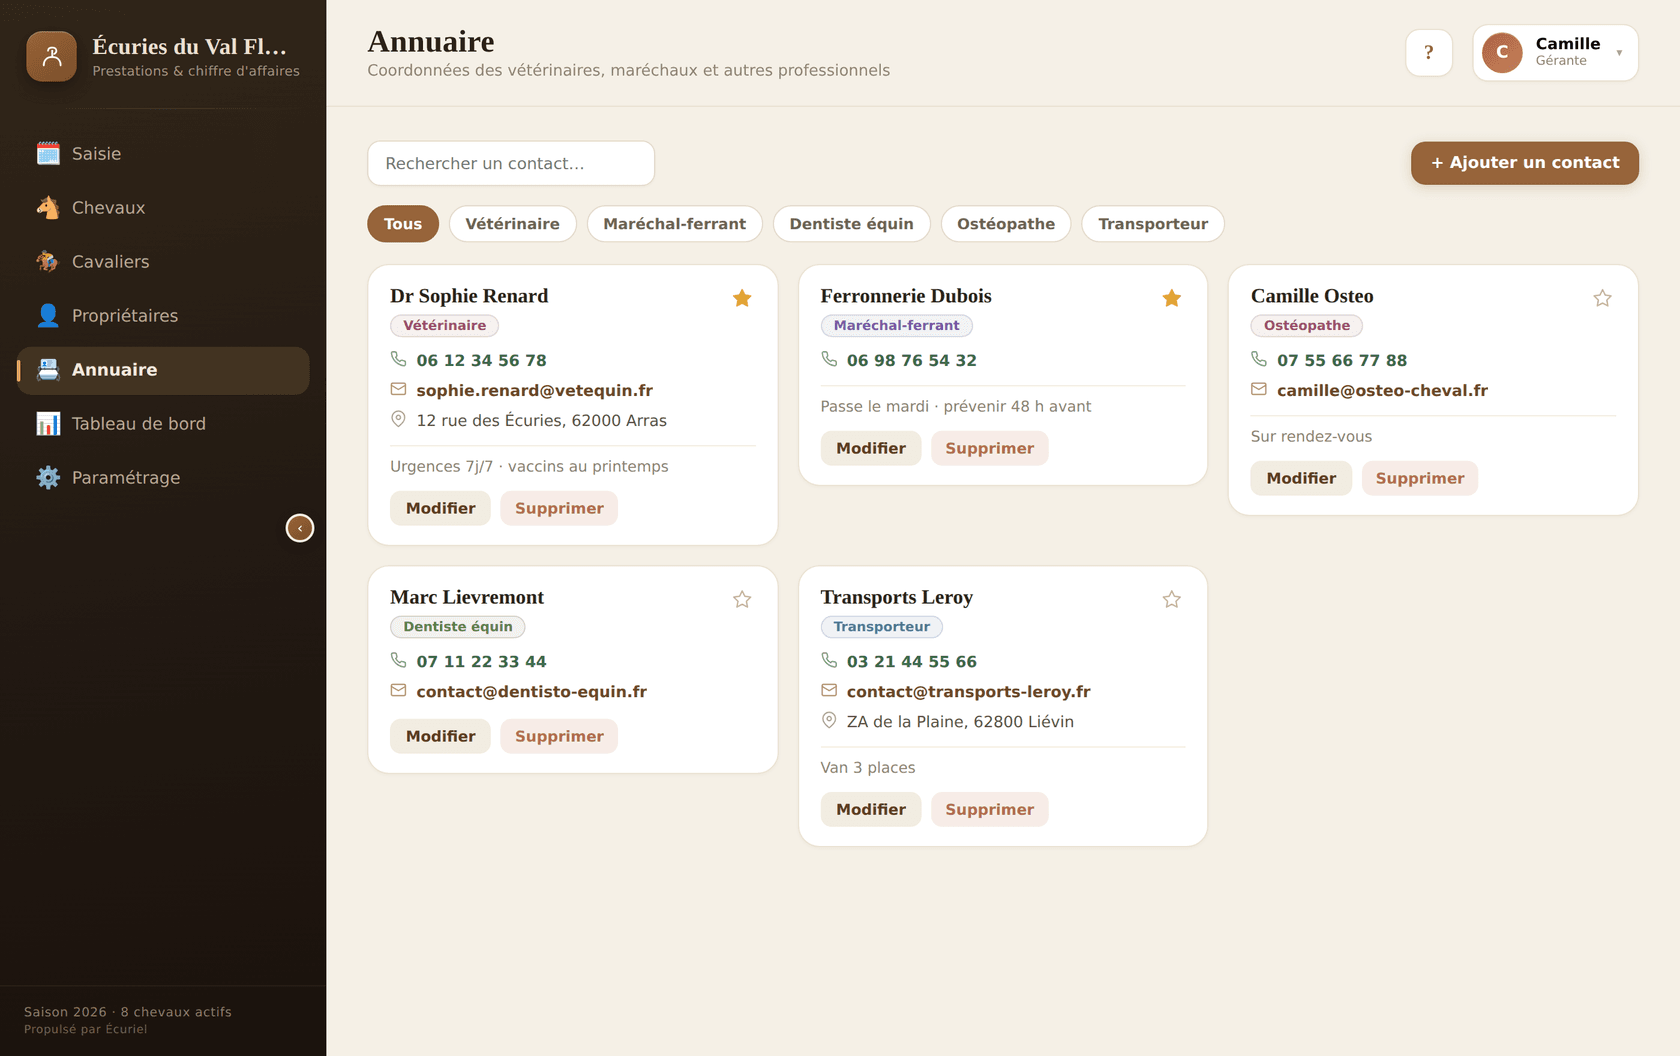Open the Saisie calendar icon in sidebar

[x=48, y=153]
